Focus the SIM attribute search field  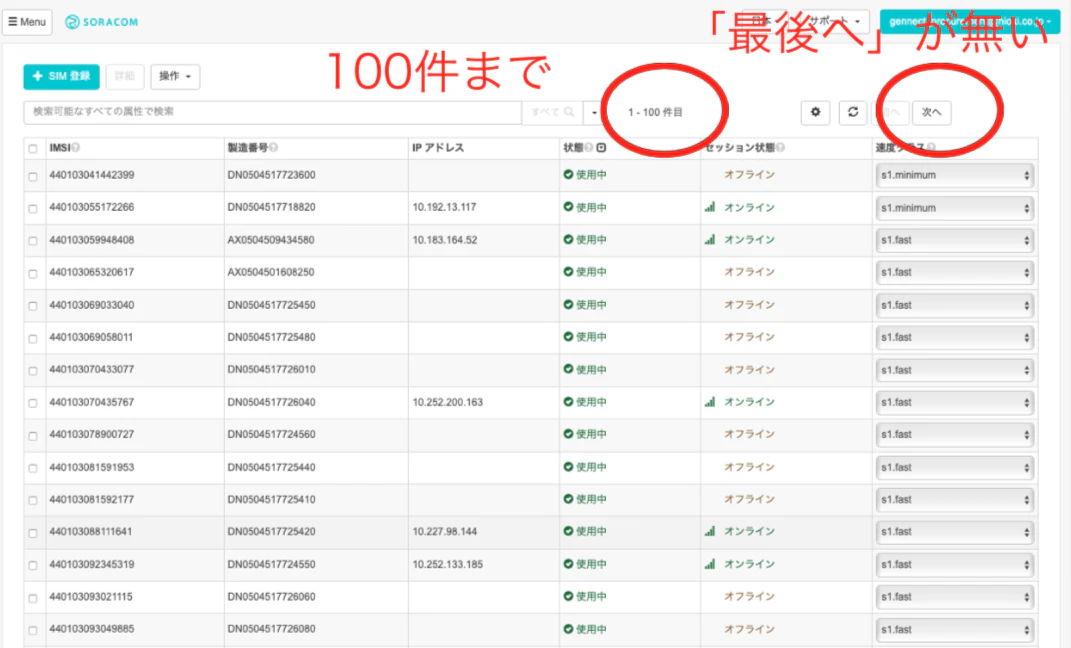273,112
